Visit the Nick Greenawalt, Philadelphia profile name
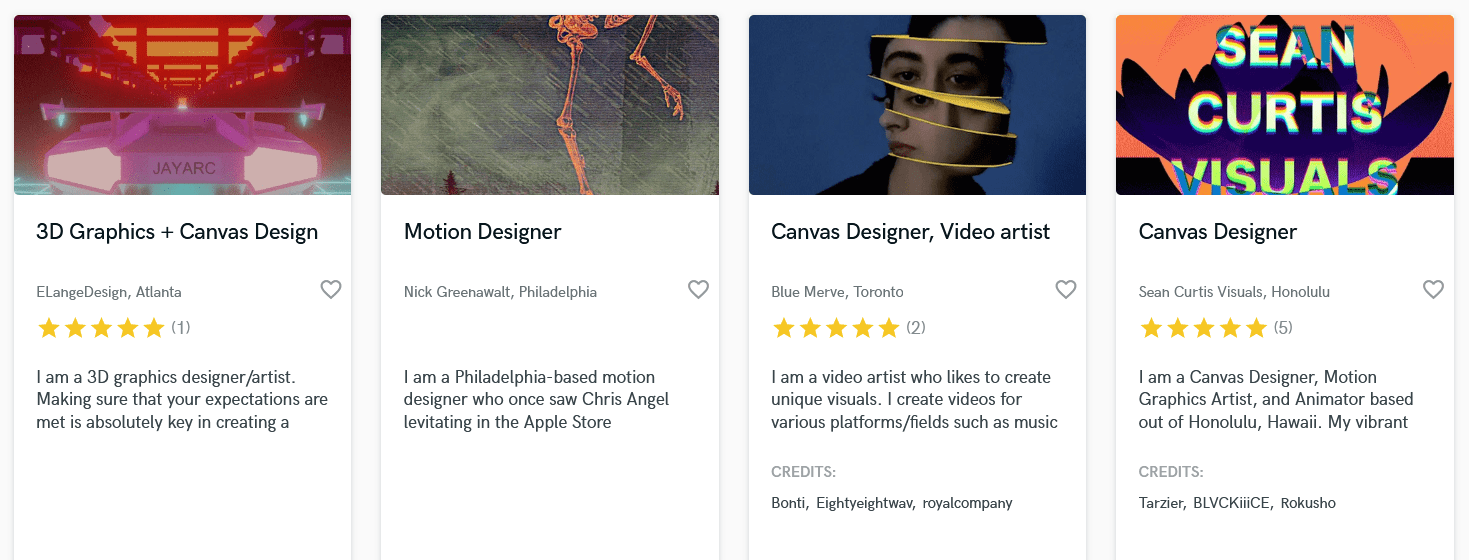 [x=500, y=292]
